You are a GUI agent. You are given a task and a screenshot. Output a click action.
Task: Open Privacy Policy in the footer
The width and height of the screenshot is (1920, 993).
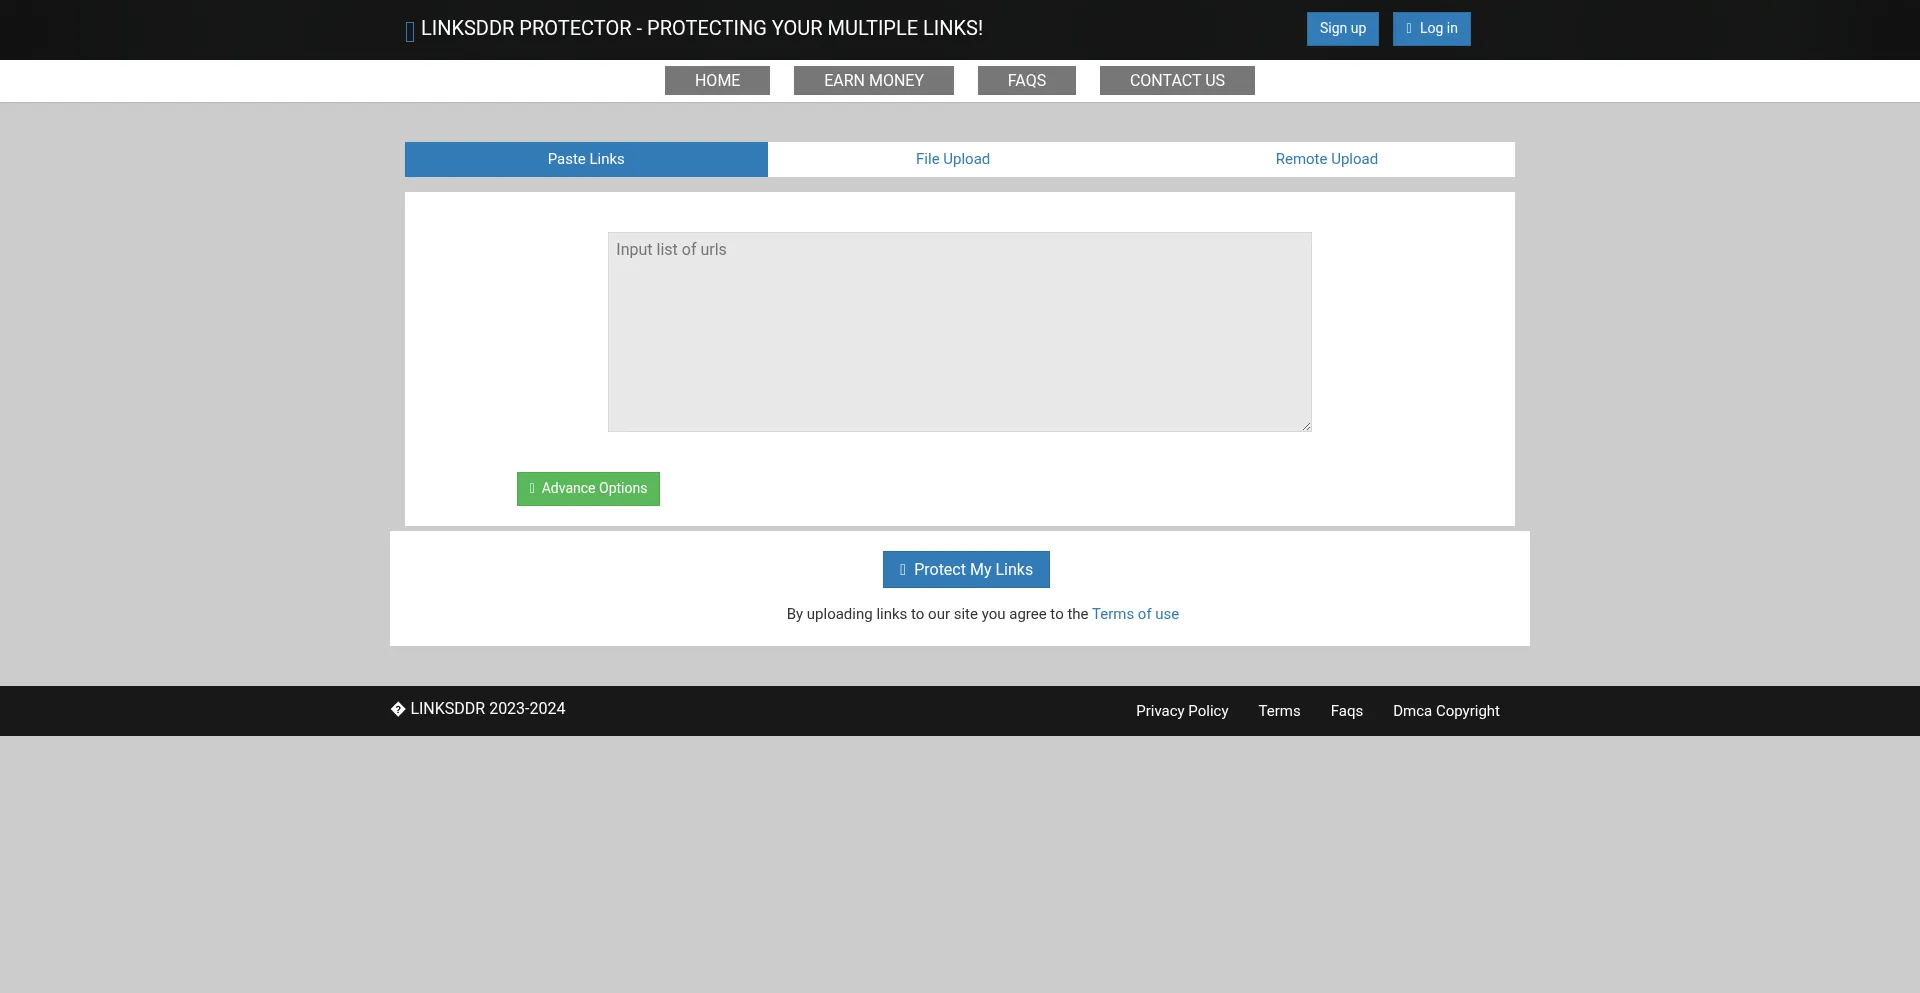[1181, 711]
